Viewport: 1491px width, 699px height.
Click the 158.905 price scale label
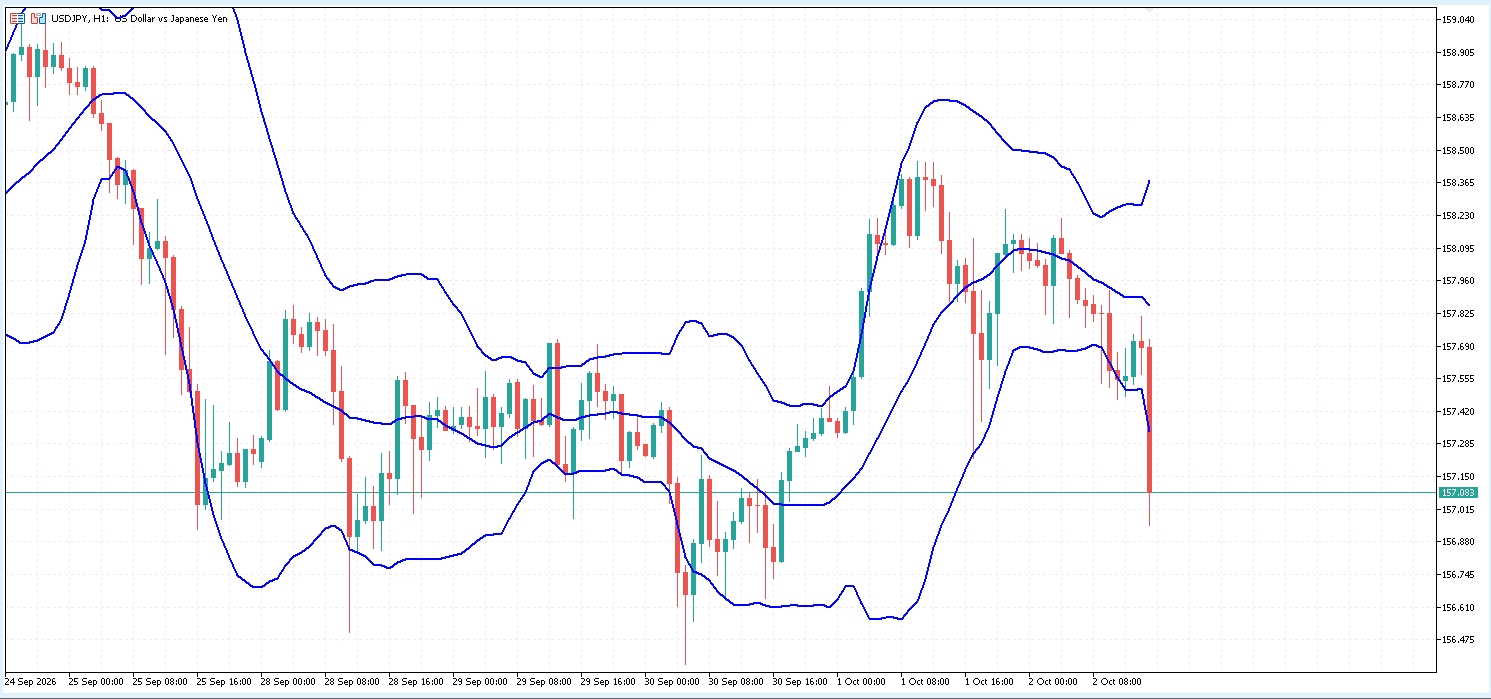pos(1456,52)
